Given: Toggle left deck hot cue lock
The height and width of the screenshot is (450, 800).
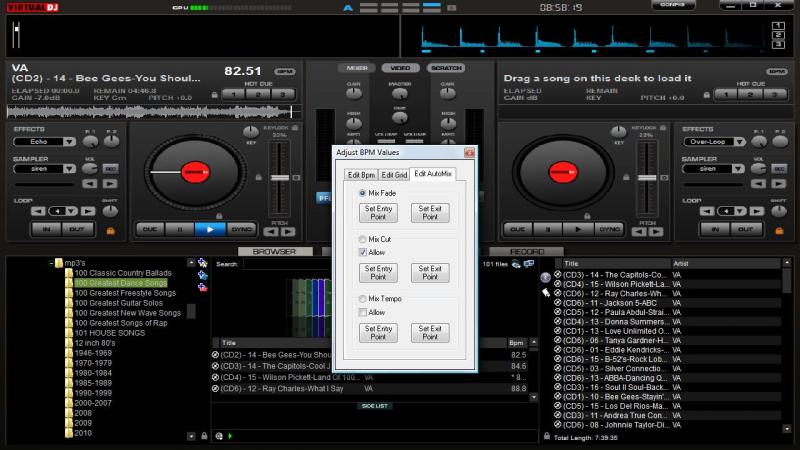Looking at the screenshot, I should point(215,95).
